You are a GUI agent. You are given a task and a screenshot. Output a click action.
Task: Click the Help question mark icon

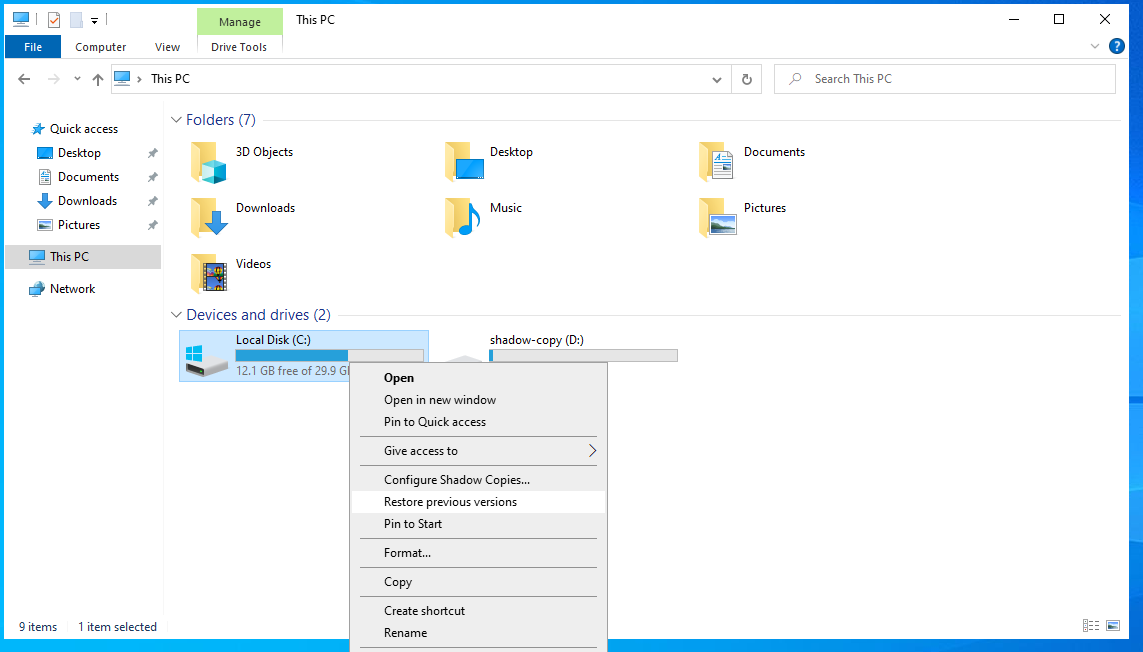point(1116,46)
